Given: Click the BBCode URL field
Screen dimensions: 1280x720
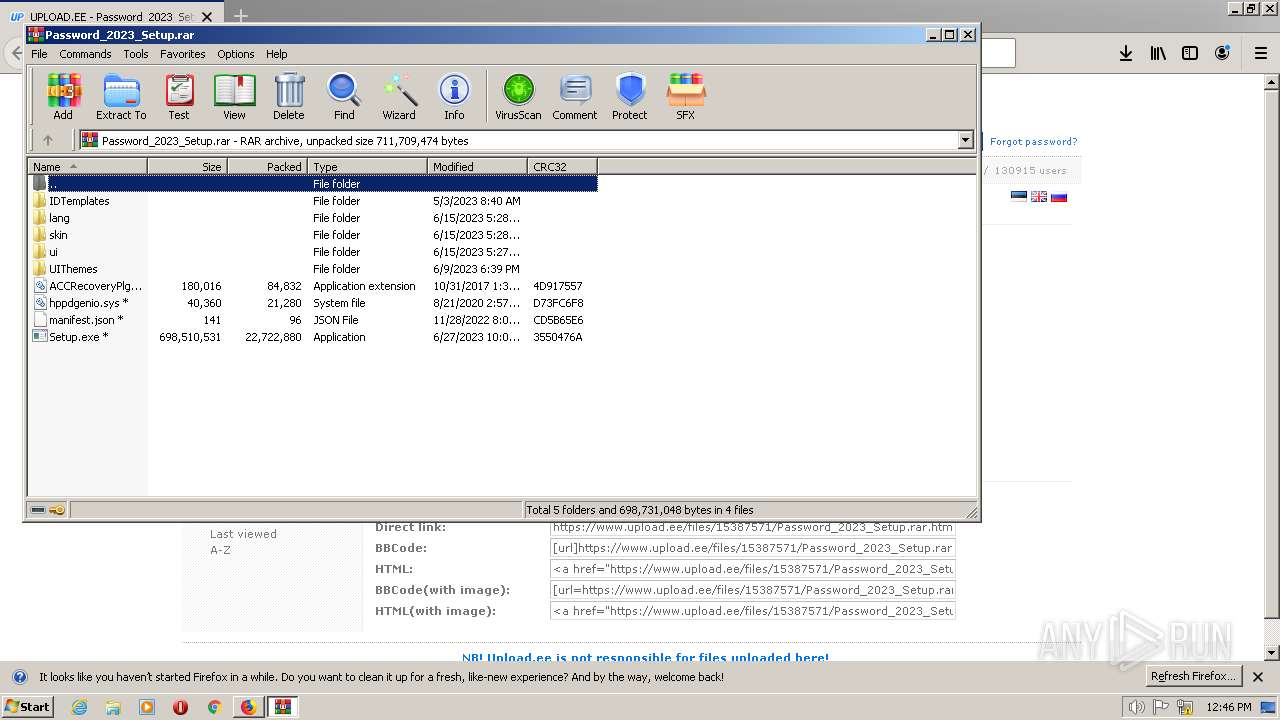Looking at the screenshot, I should (752, 548).
